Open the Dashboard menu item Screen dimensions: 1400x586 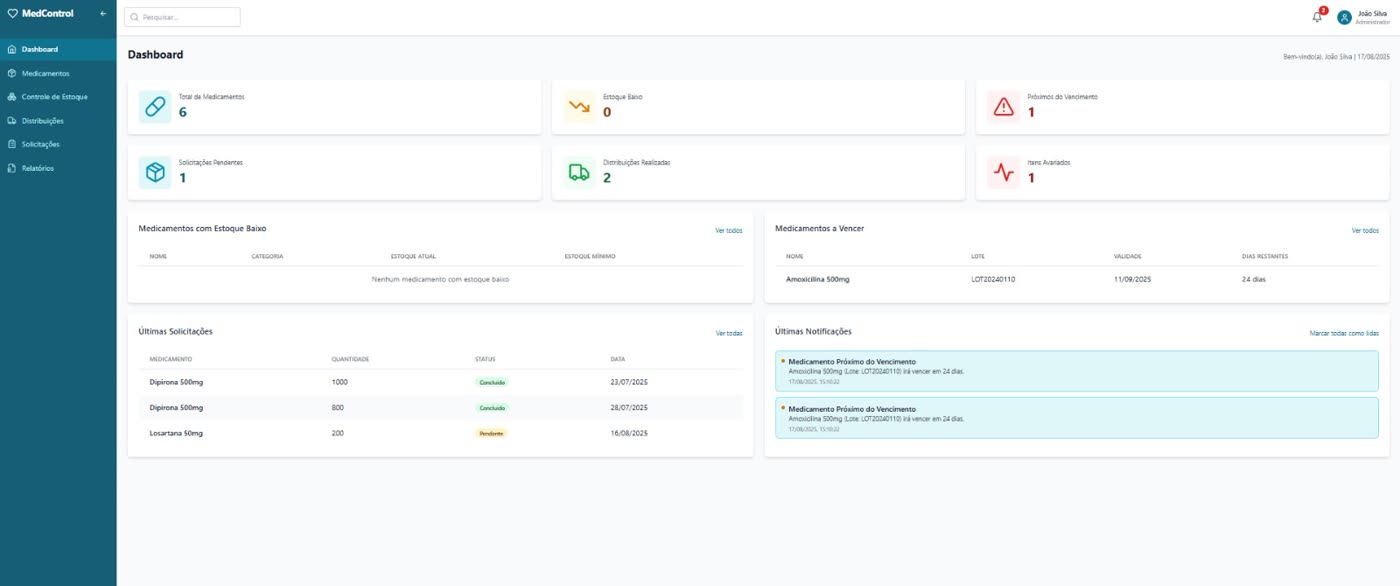click(58, 49)
